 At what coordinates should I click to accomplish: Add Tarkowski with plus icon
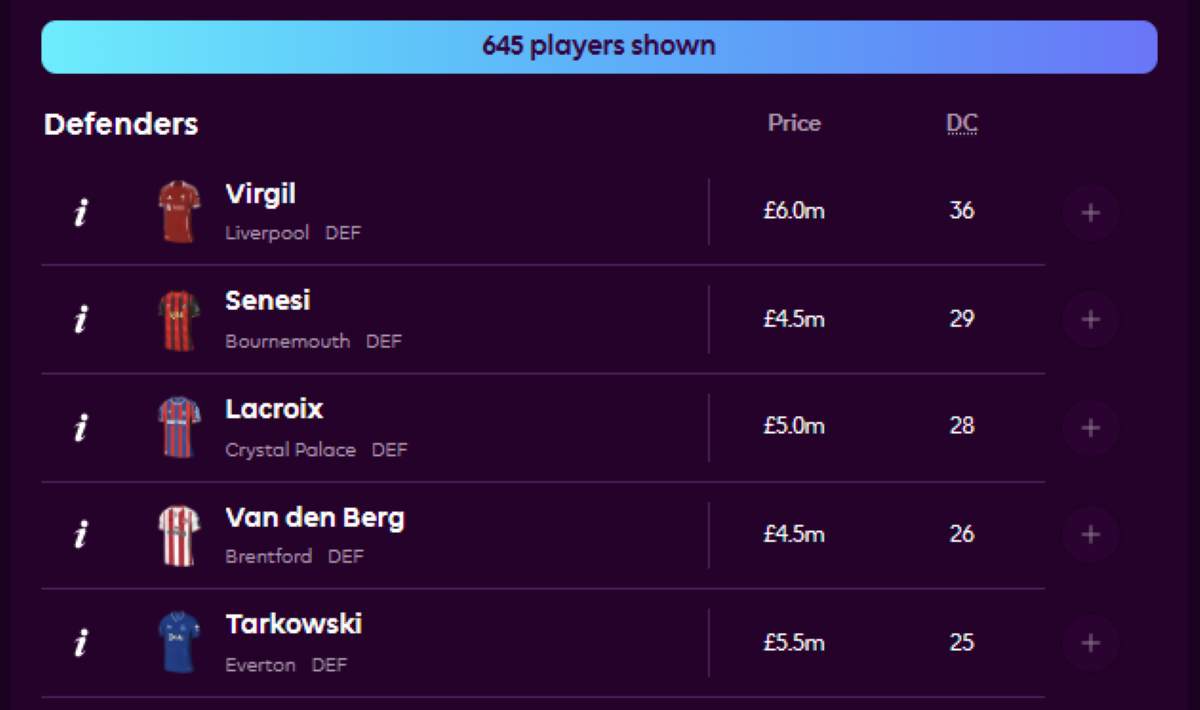[x=1090, y=643]
